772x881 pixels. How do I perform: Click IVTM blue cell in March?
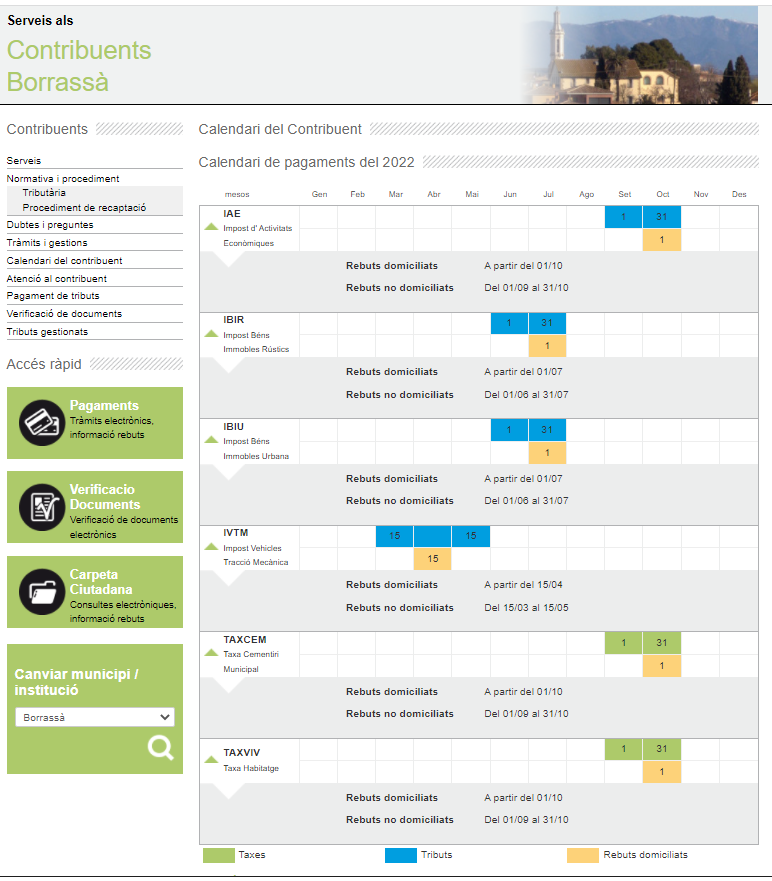pyautogui.click(x=394, y=536)
